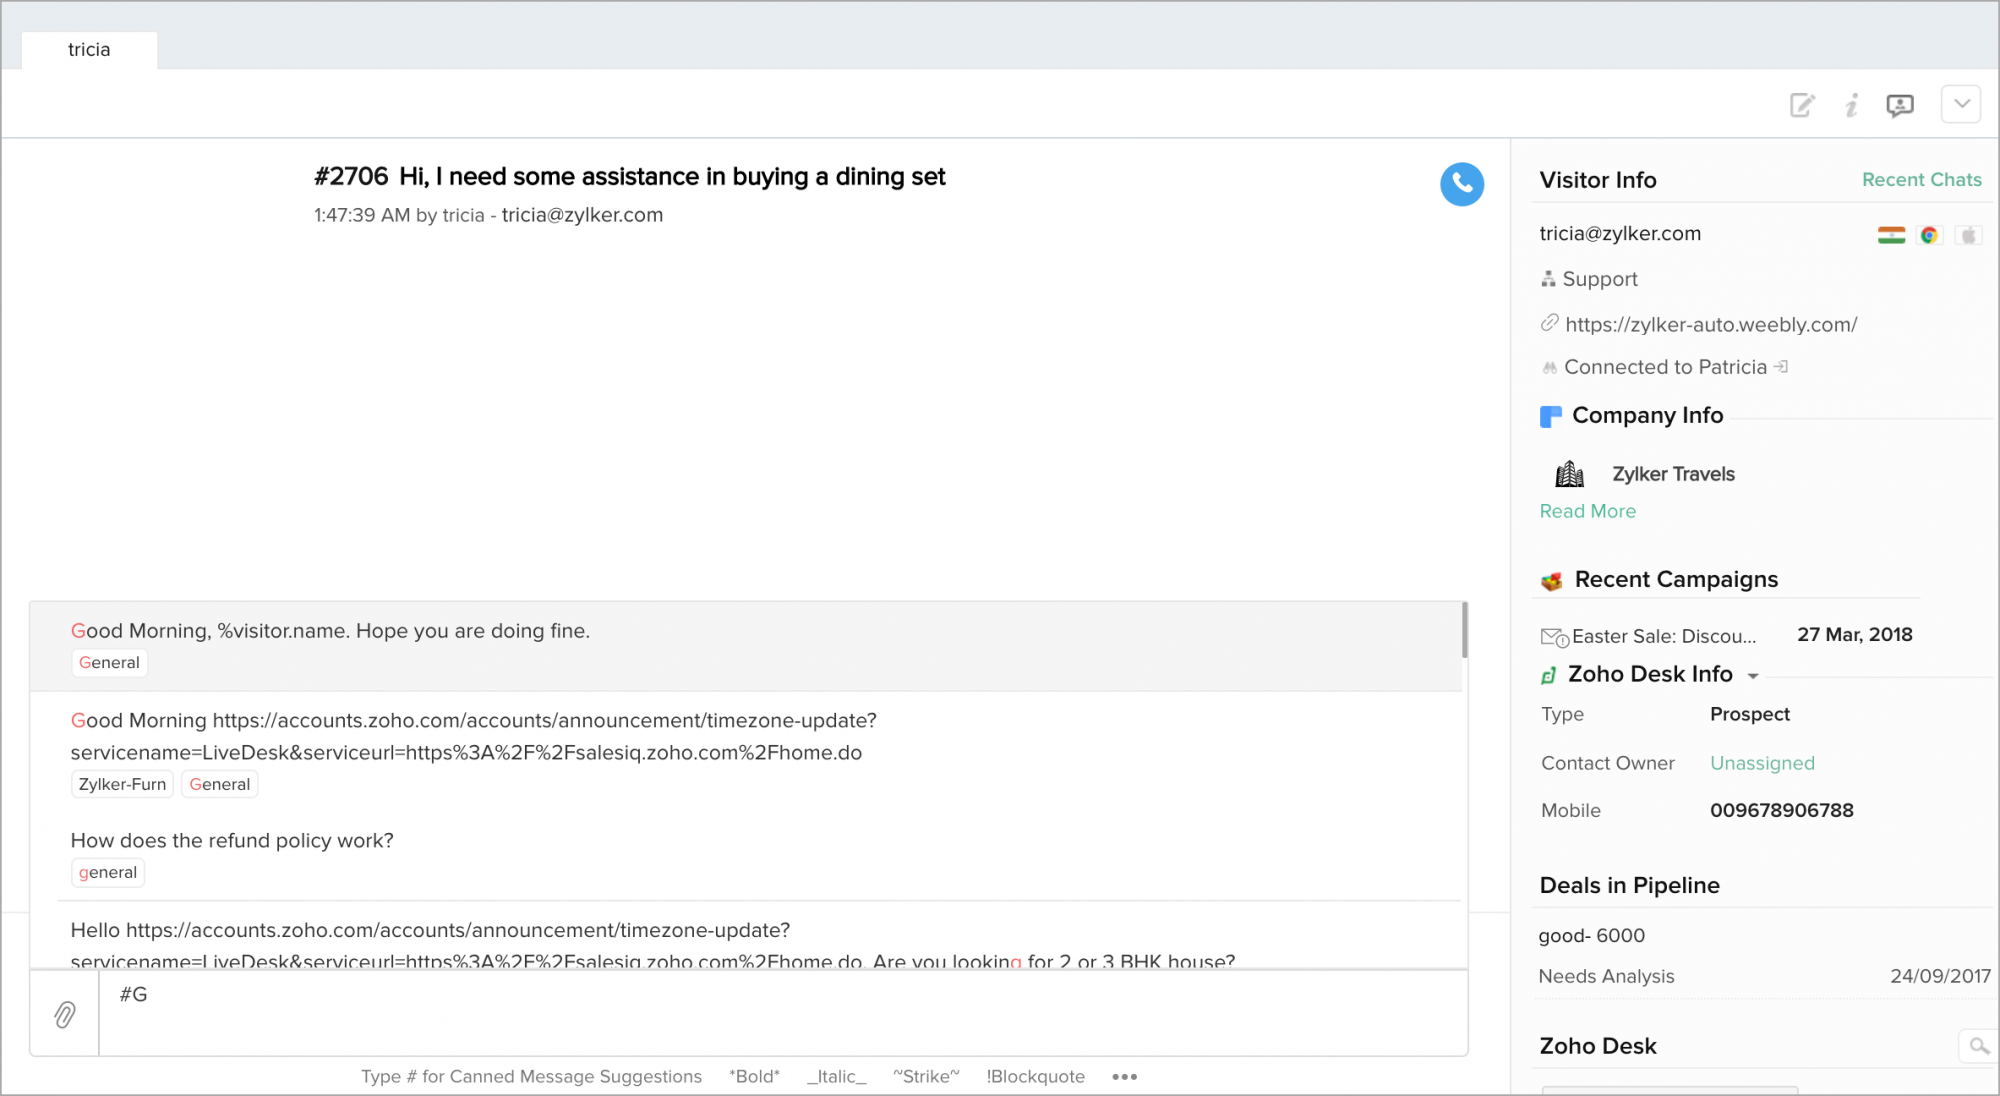The height and width of the screenshot is (1096, 2000).
Task: Click Read More under Company Info
Action: tap(1587, 511)
